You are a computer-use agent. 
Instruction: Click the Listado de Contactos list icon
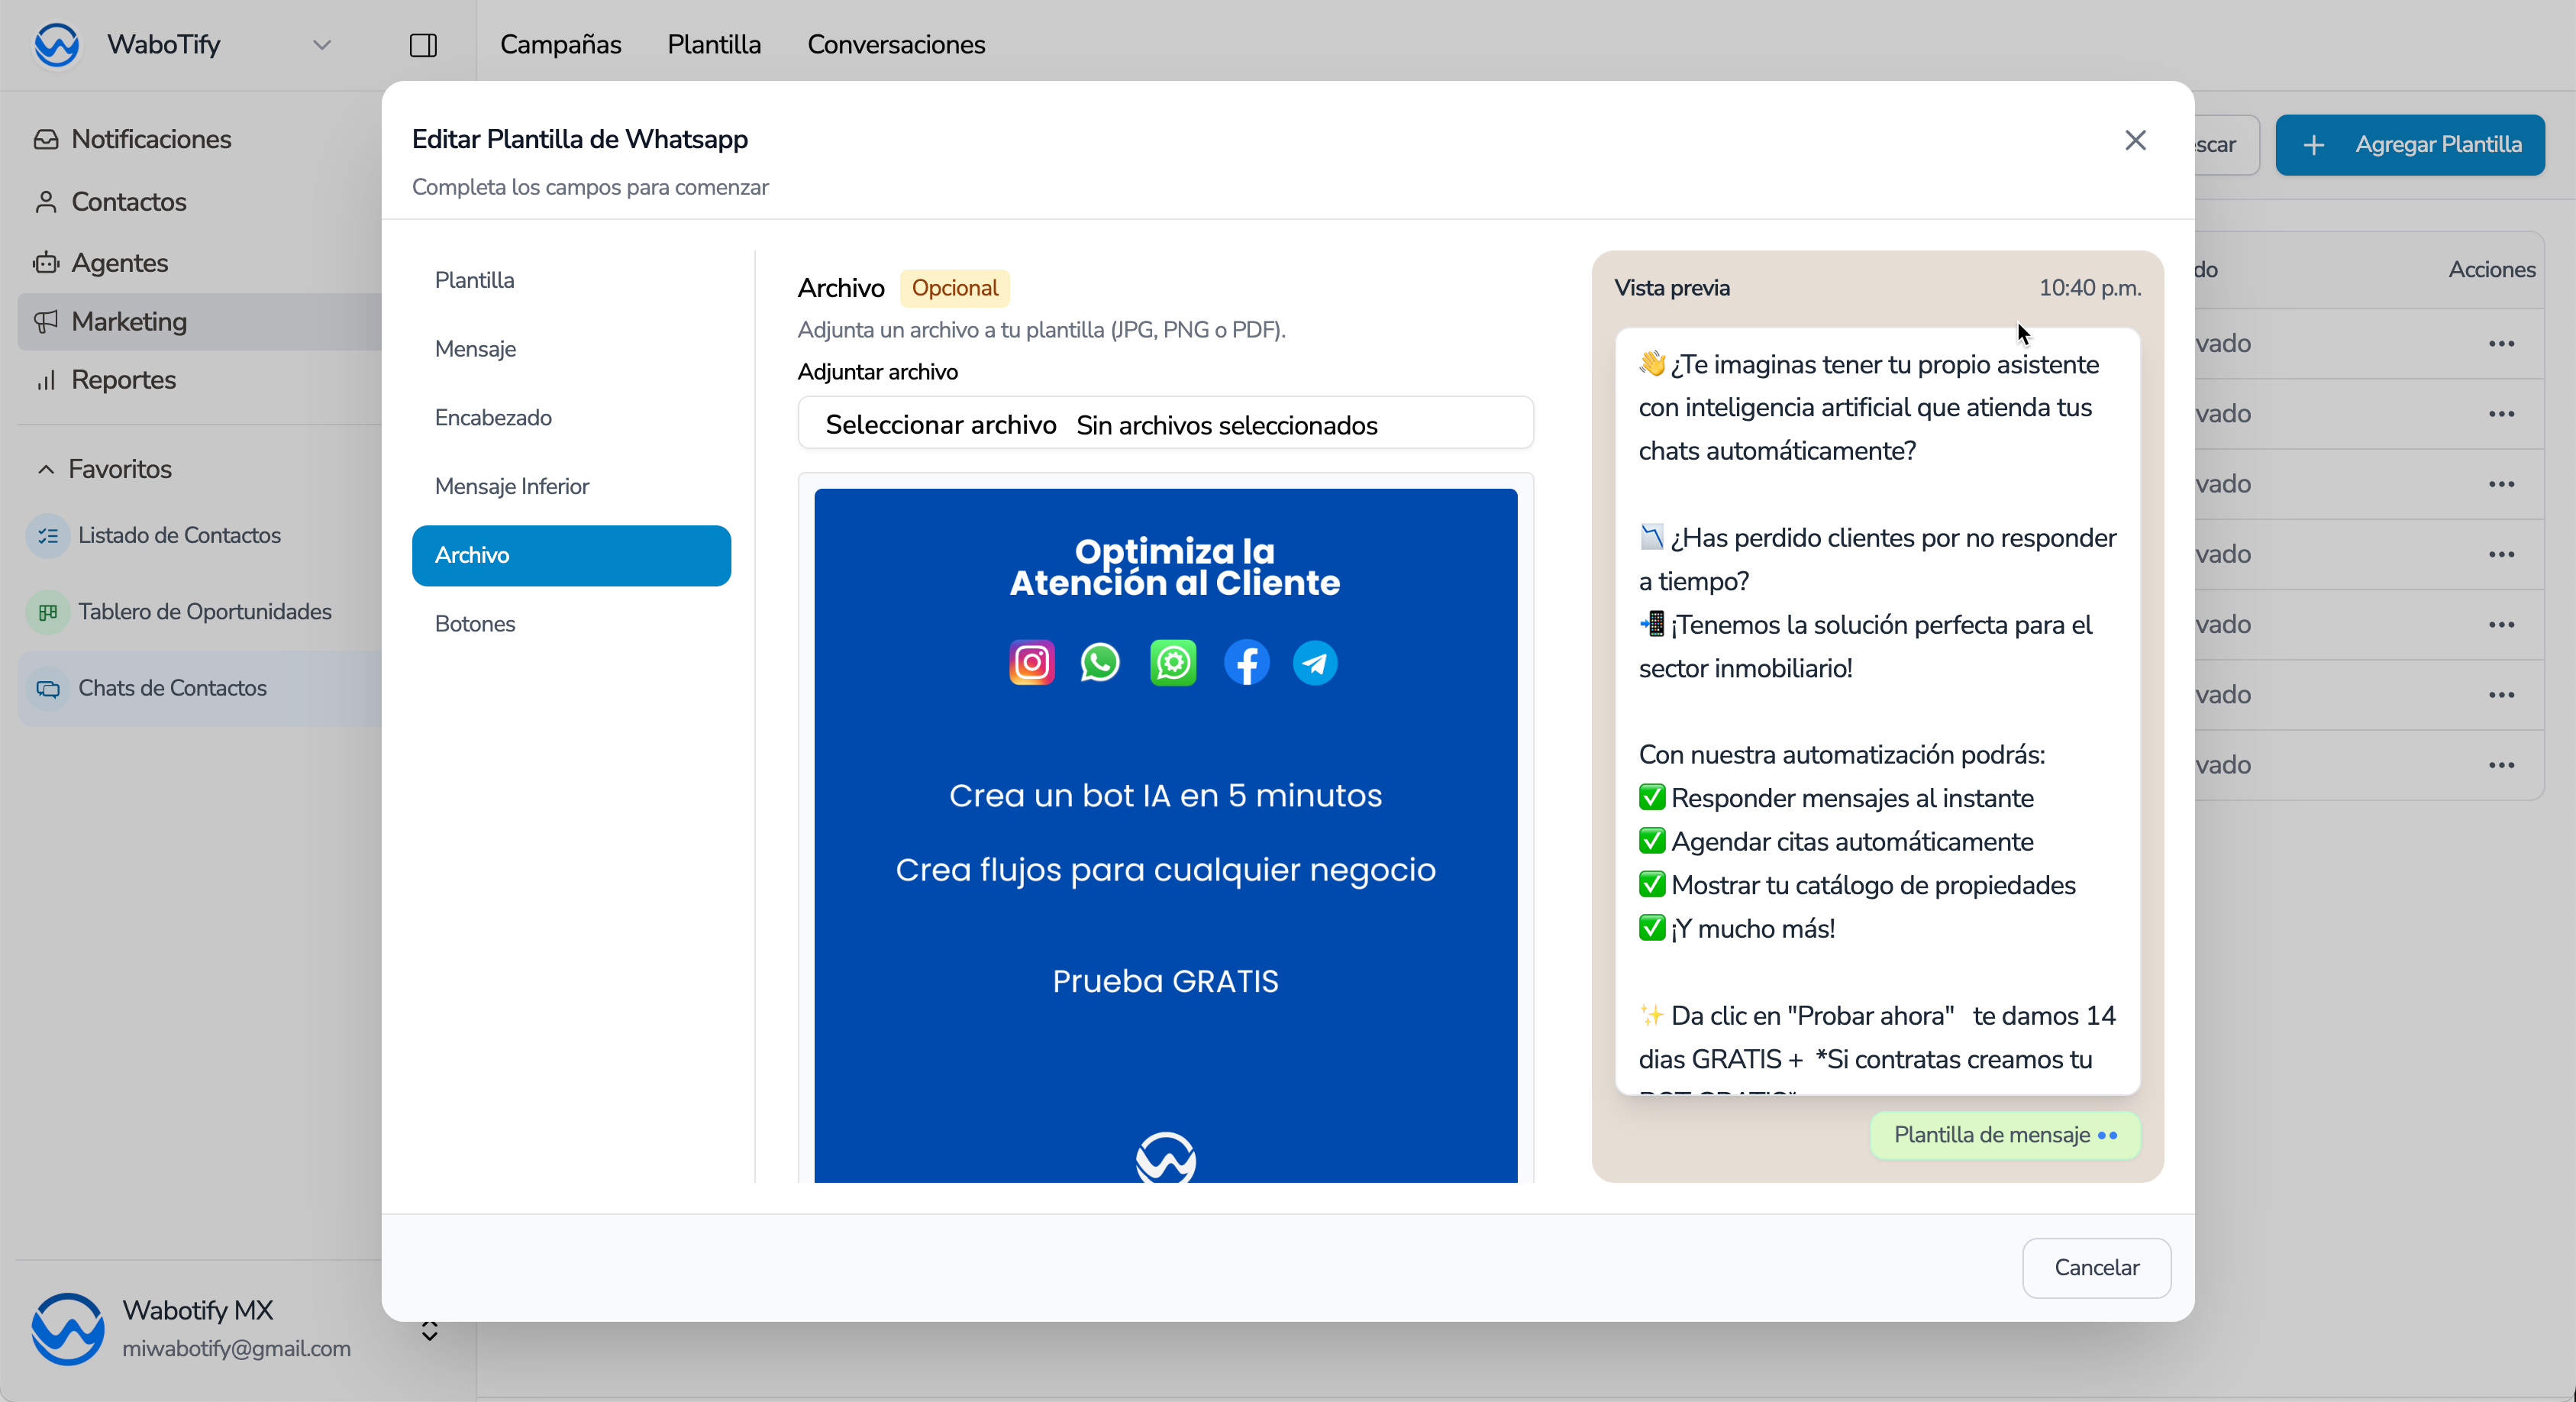coord(47,536)
